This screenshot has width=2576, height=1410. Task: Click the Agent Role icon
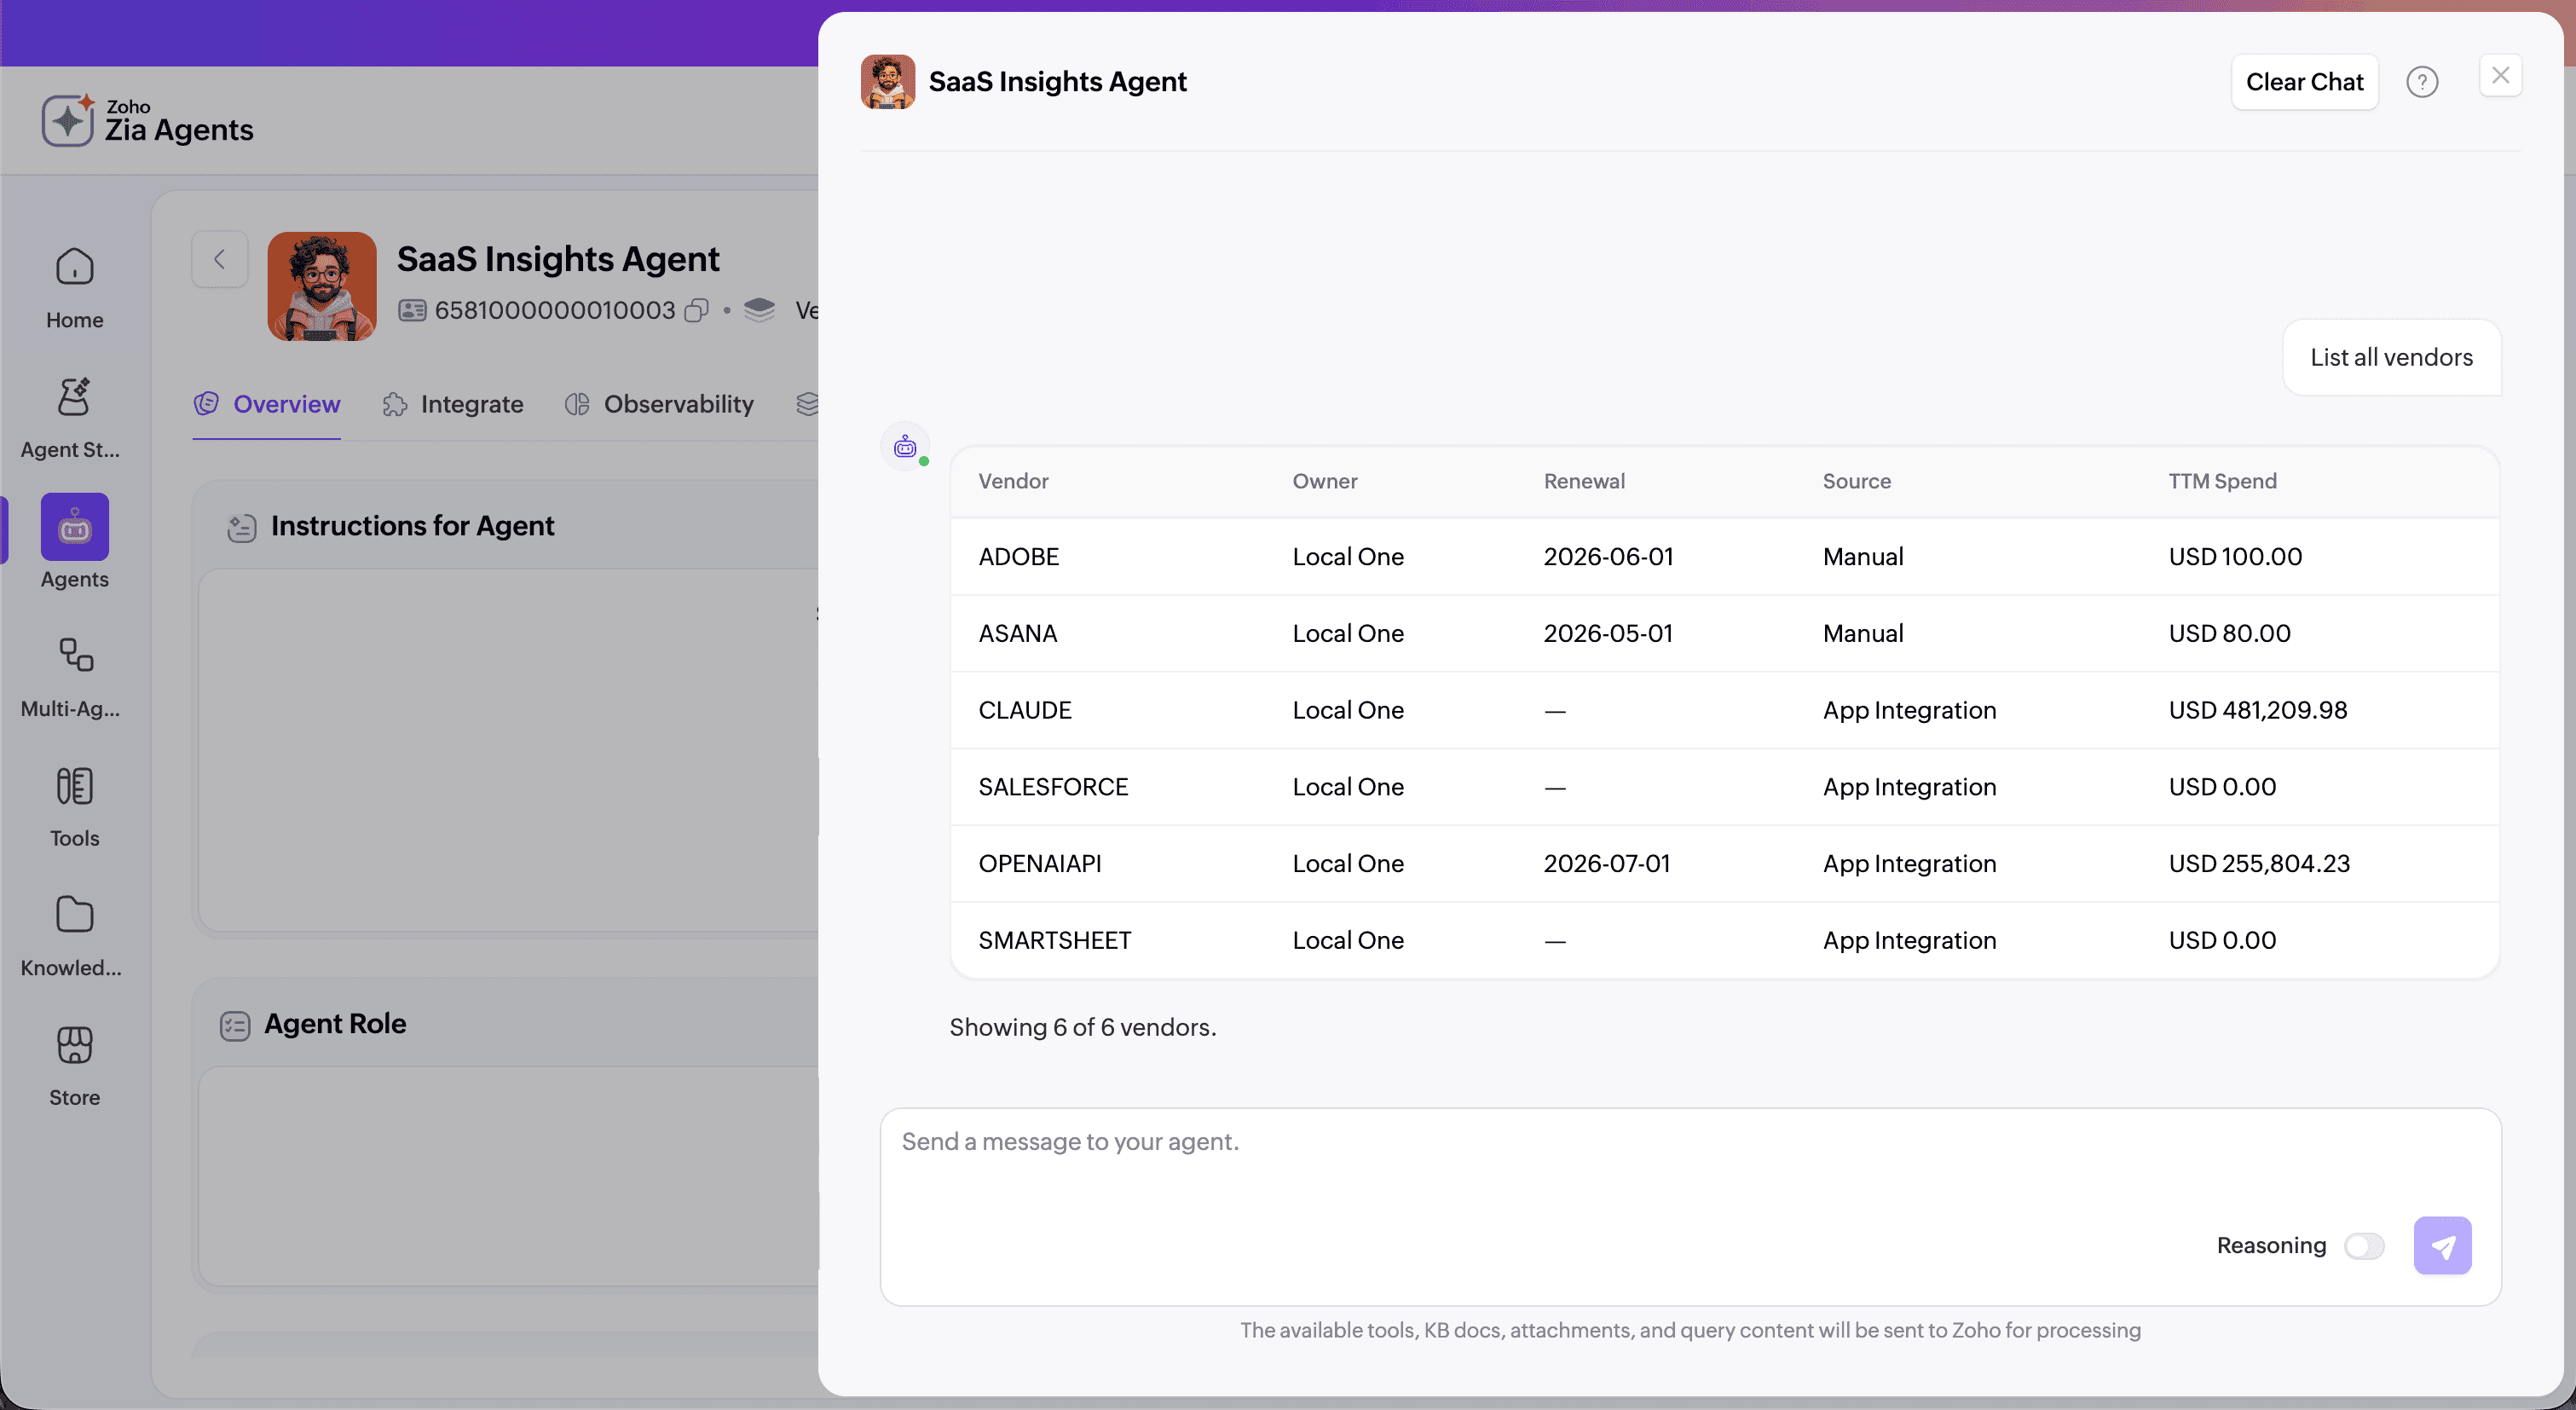(x=235, y=1025)
